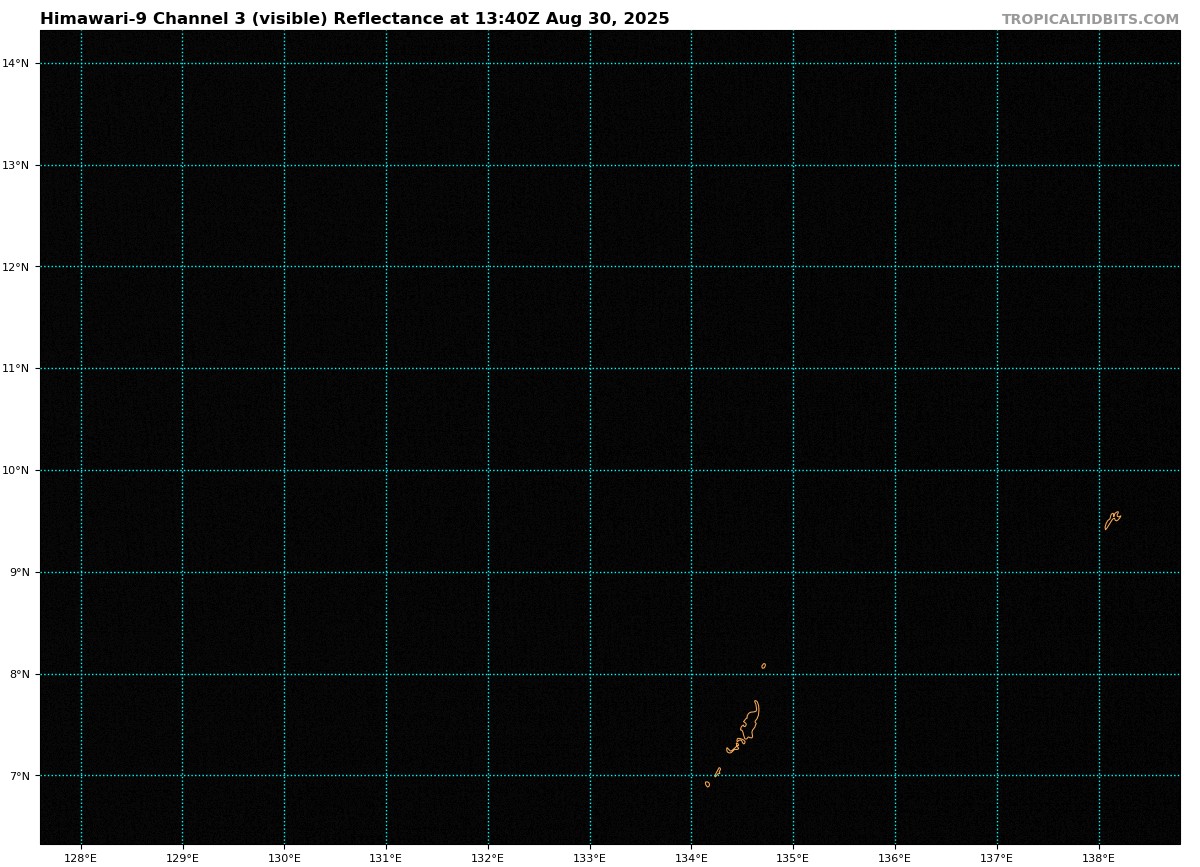Click the 135°E longitude label
Viewport: 1200px width, 867px height.
pos(793,858)
